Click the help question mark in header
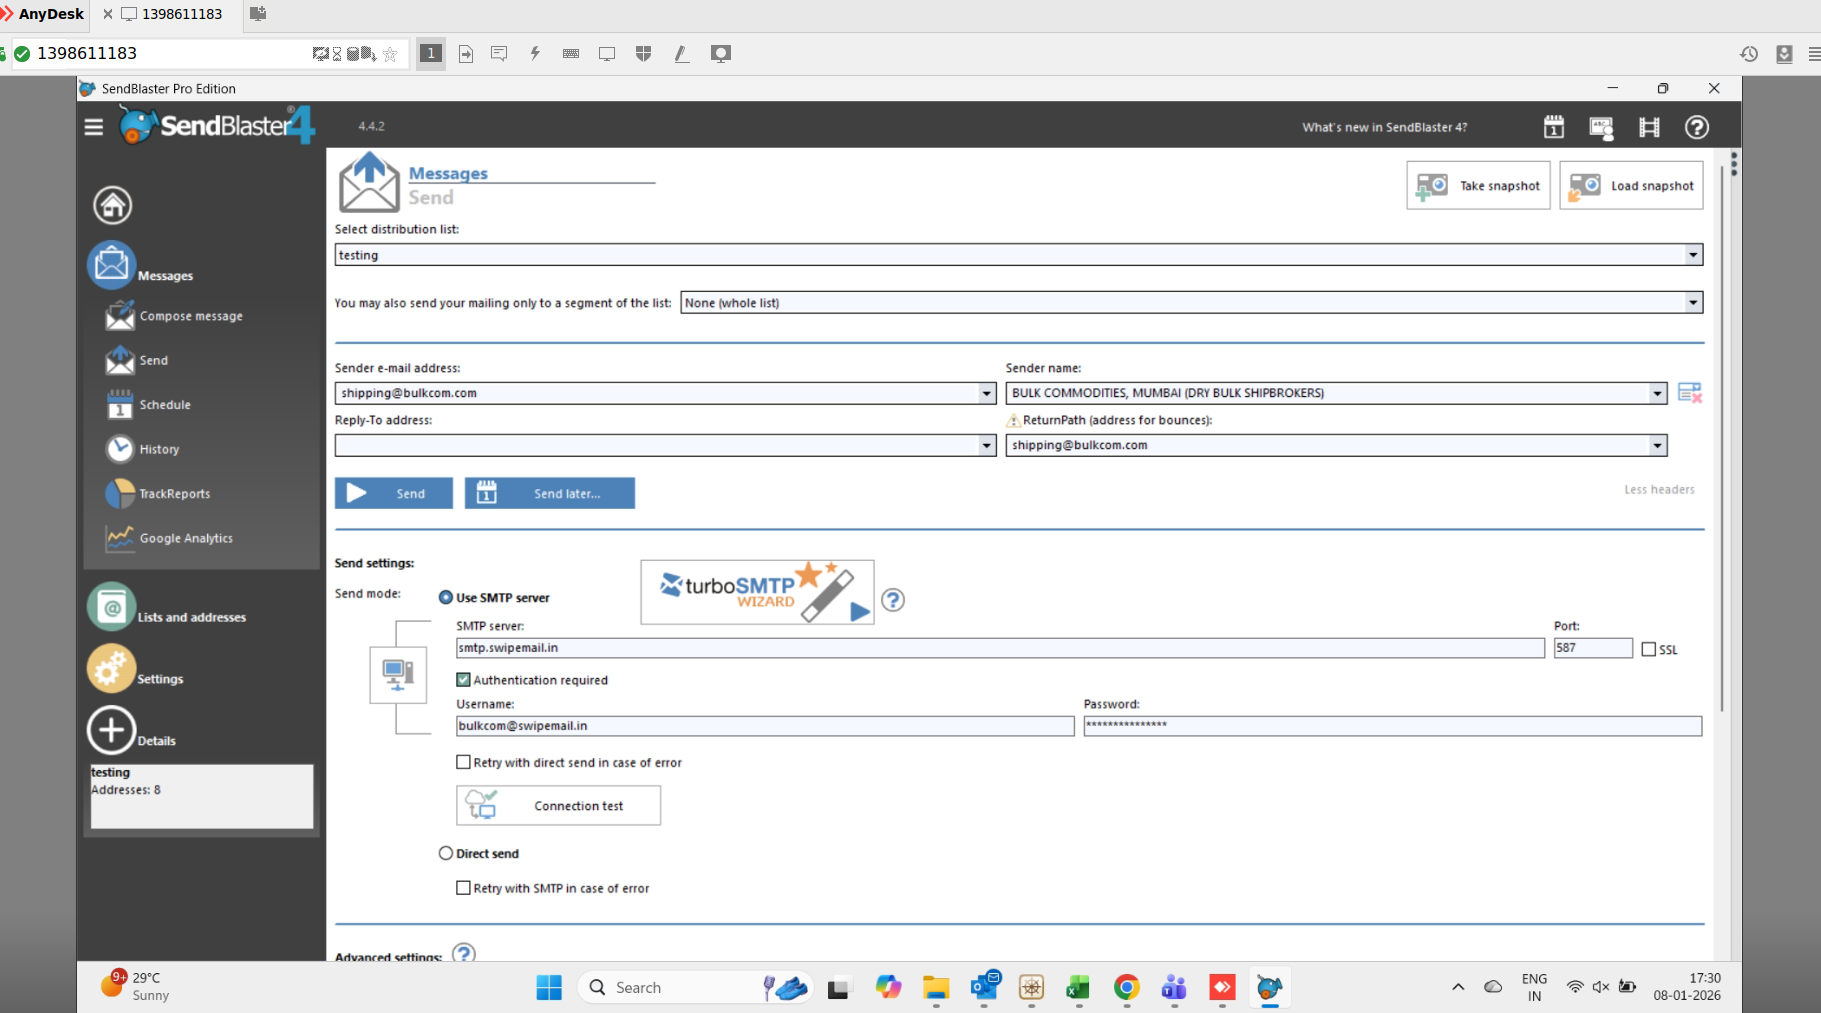Image resolution: width=1821 pixels, height=1013 pixels. pyautogui.click(x=1696, y=127)
